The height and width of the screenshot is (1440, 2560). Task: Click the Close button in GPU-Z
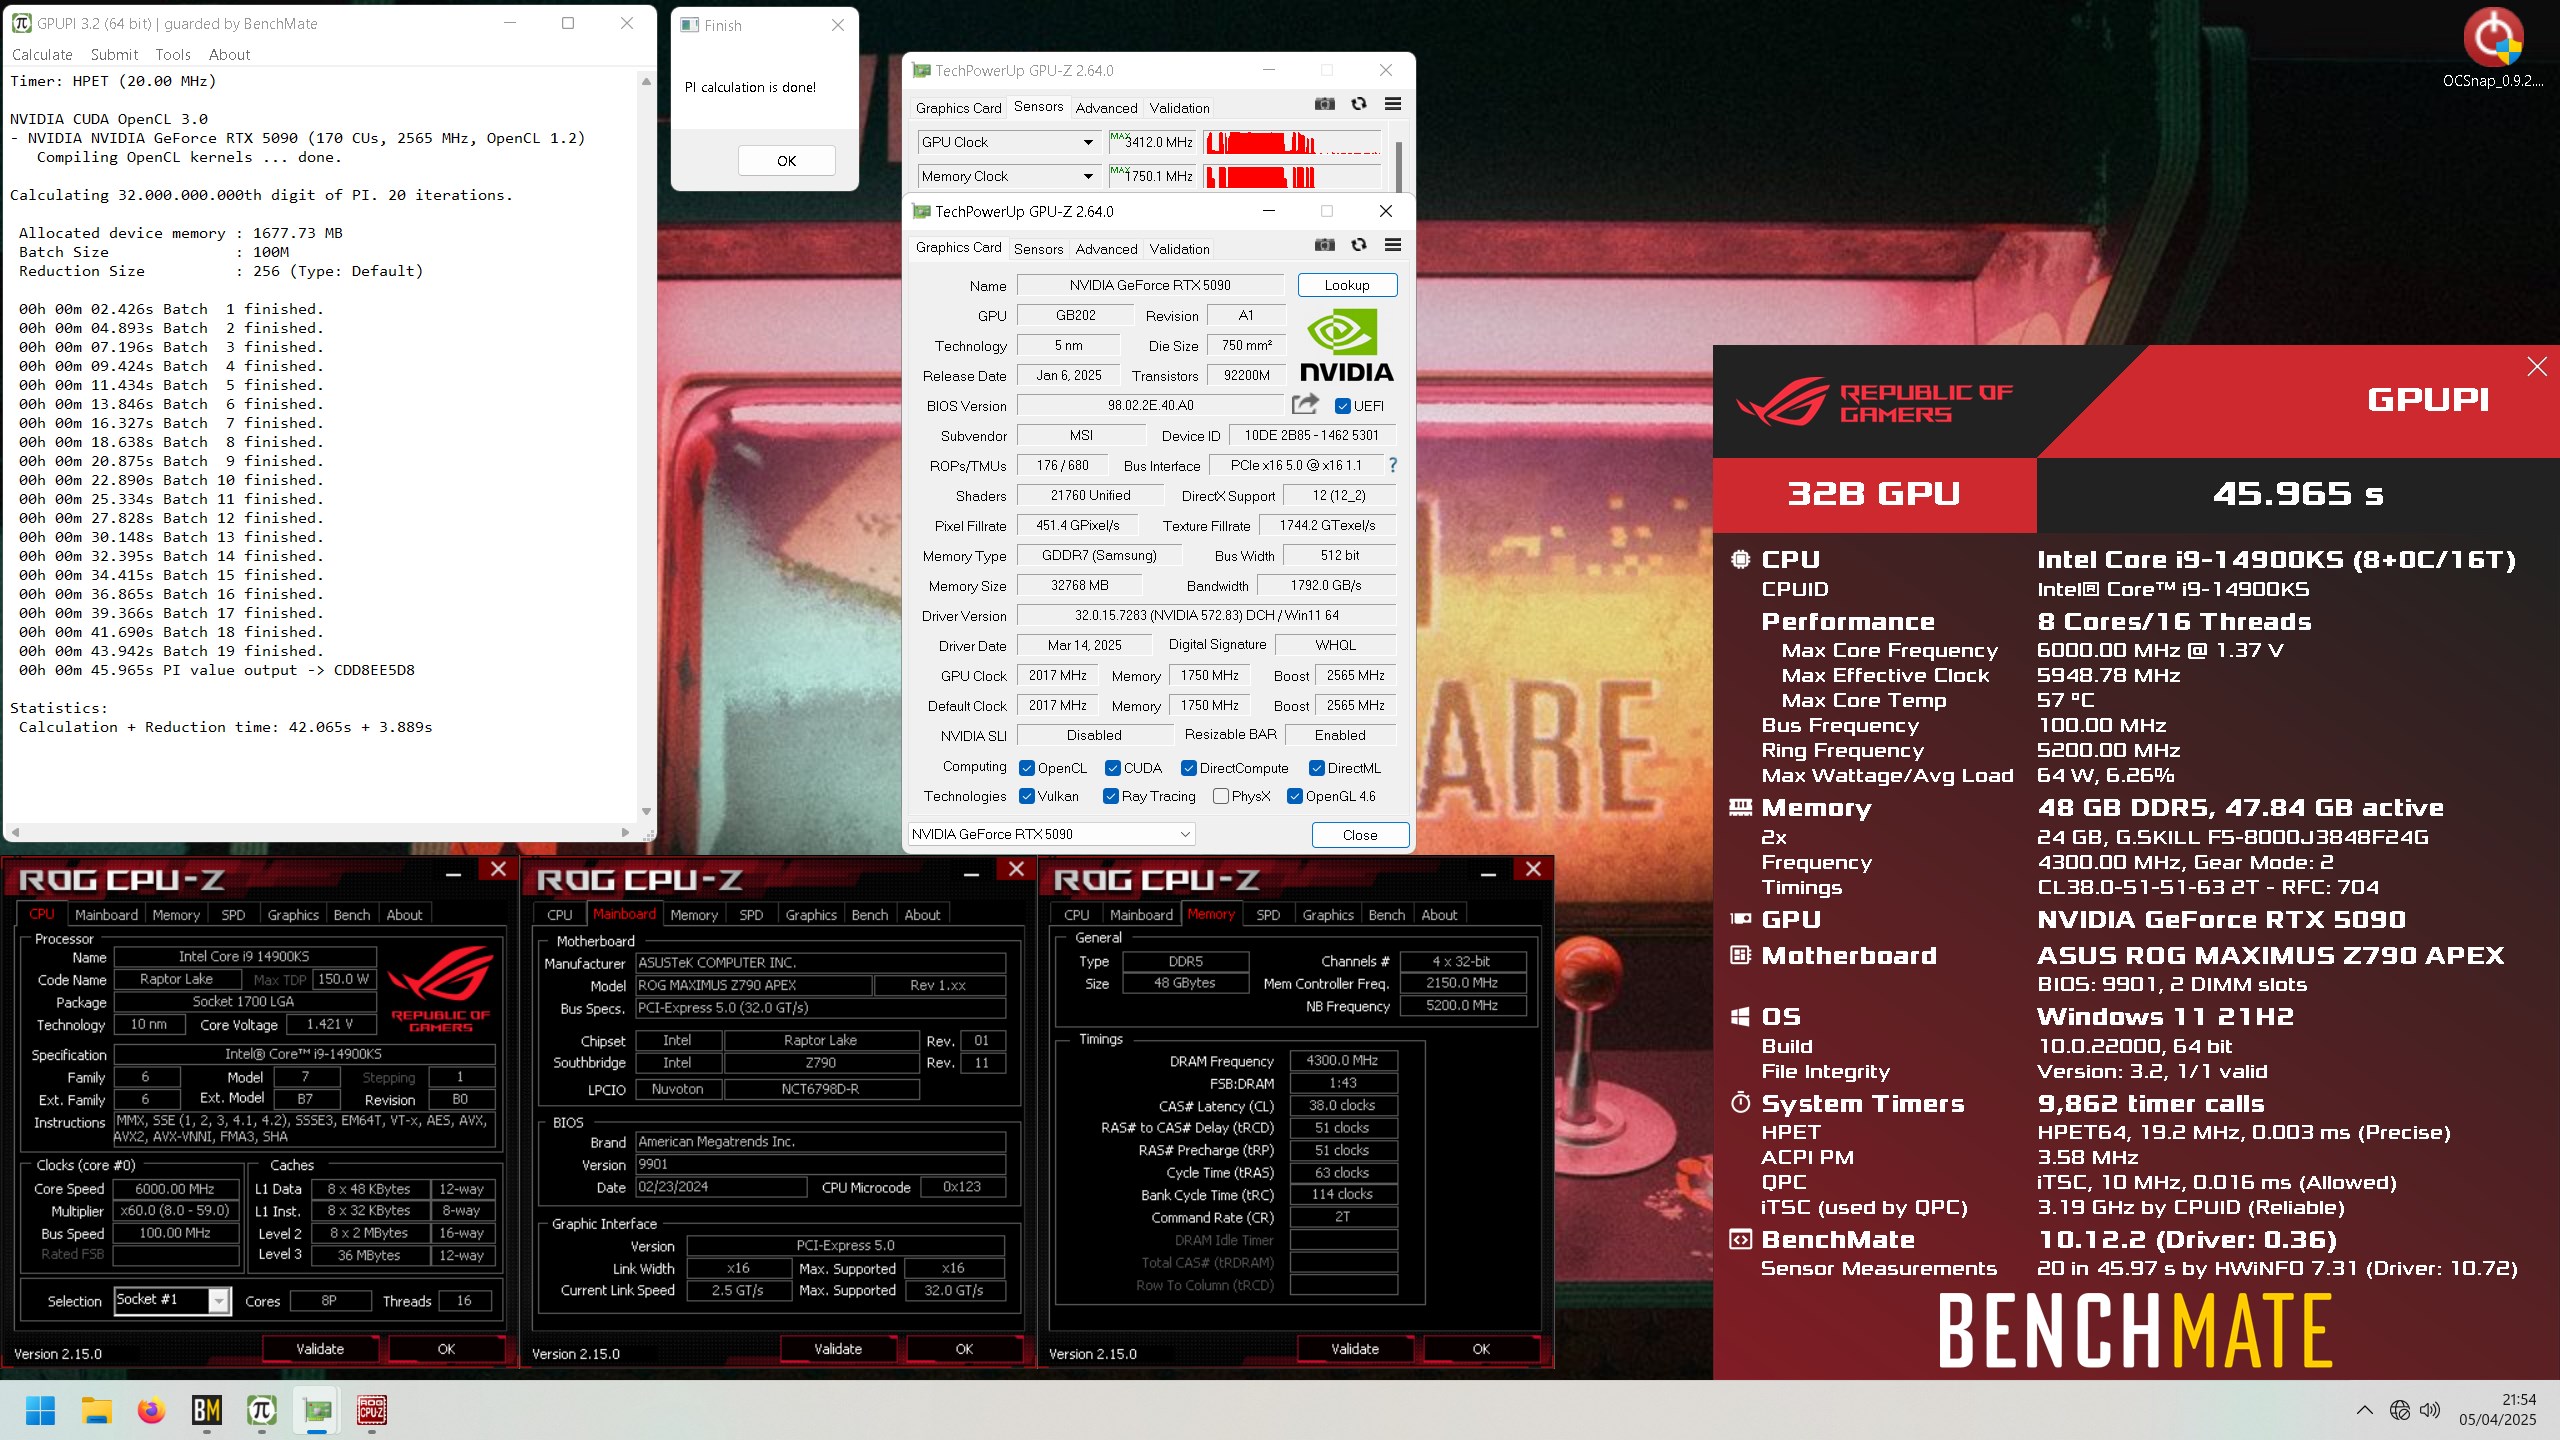click(1360, 834)
